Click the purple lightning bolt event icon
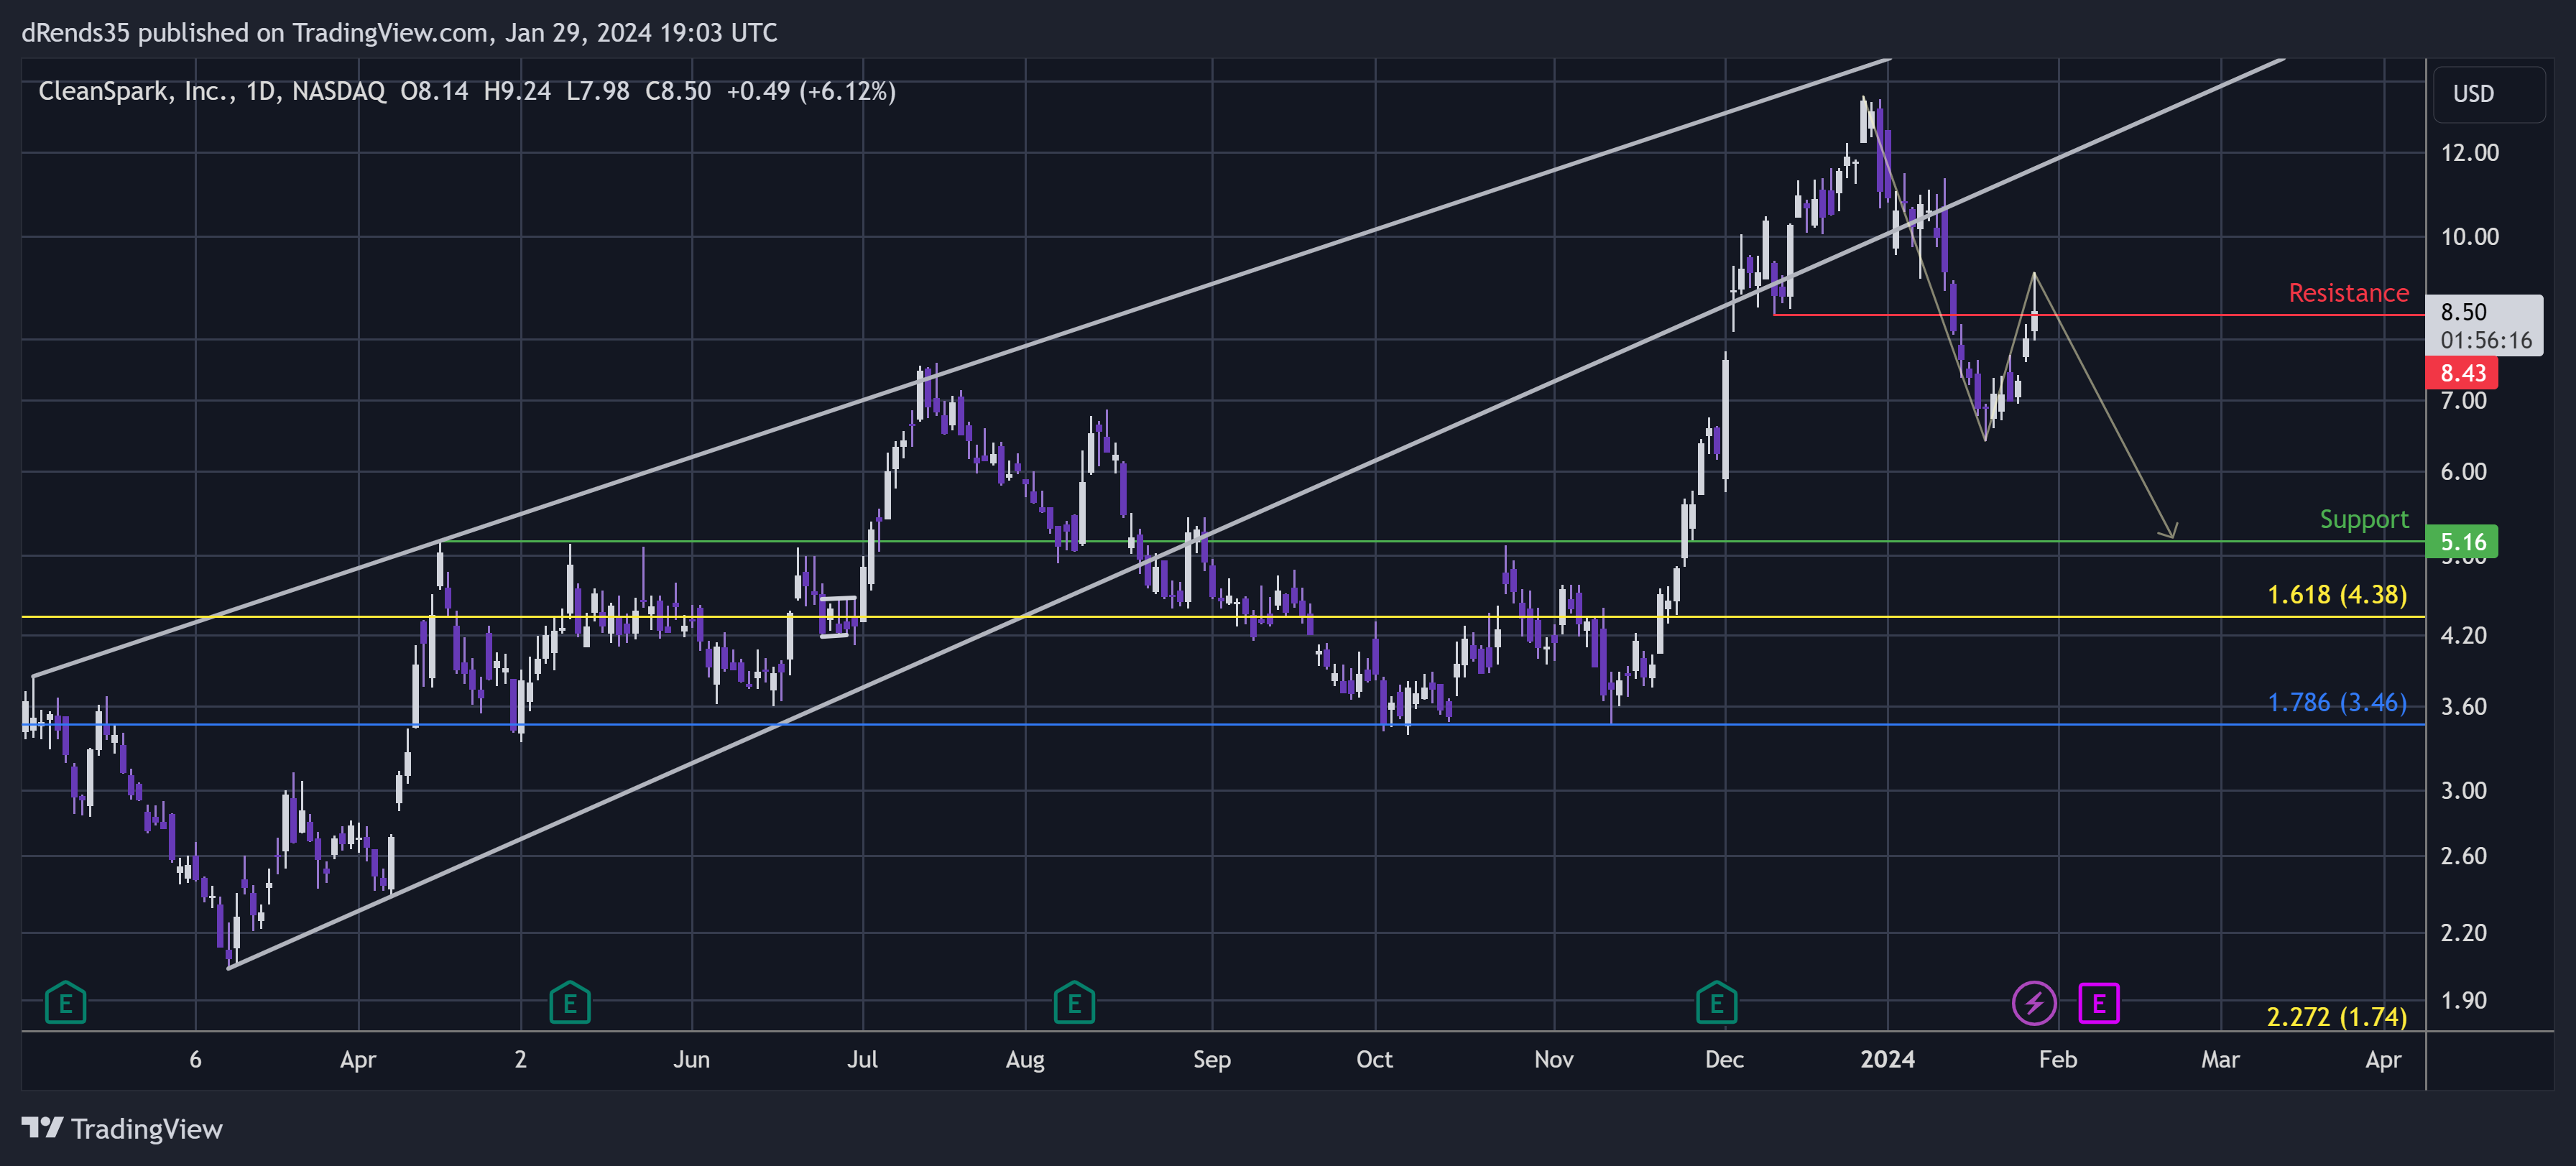 (2034, 1003)
